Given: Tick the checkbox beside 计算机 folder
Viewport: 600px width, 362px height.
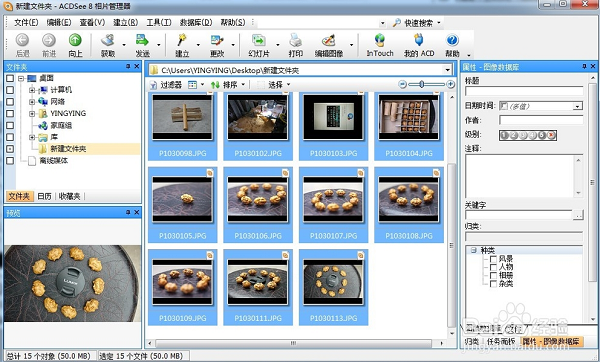Looking at the screenshot, I should tap(10, 90).
